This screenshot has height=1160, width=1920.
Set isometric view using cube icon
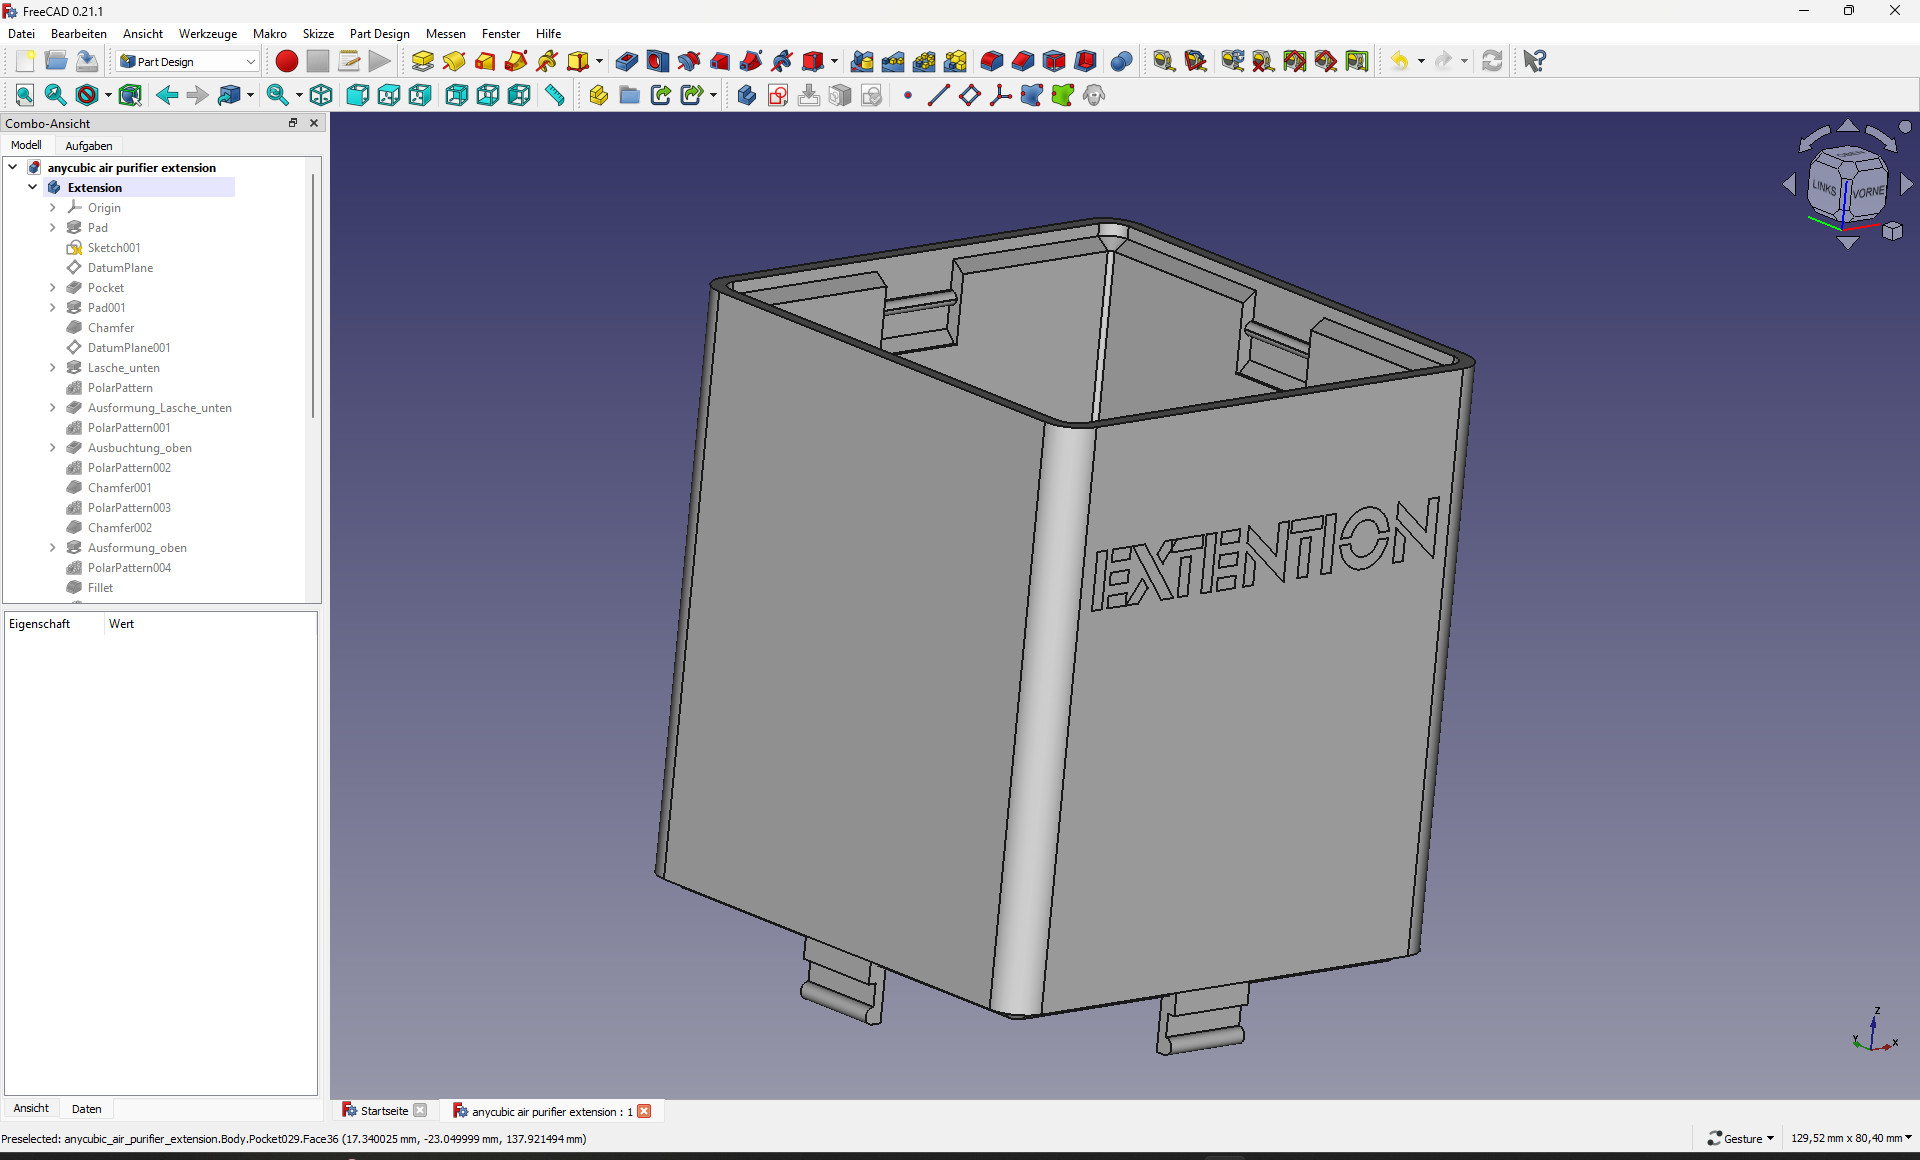click(x=321, y=95)
